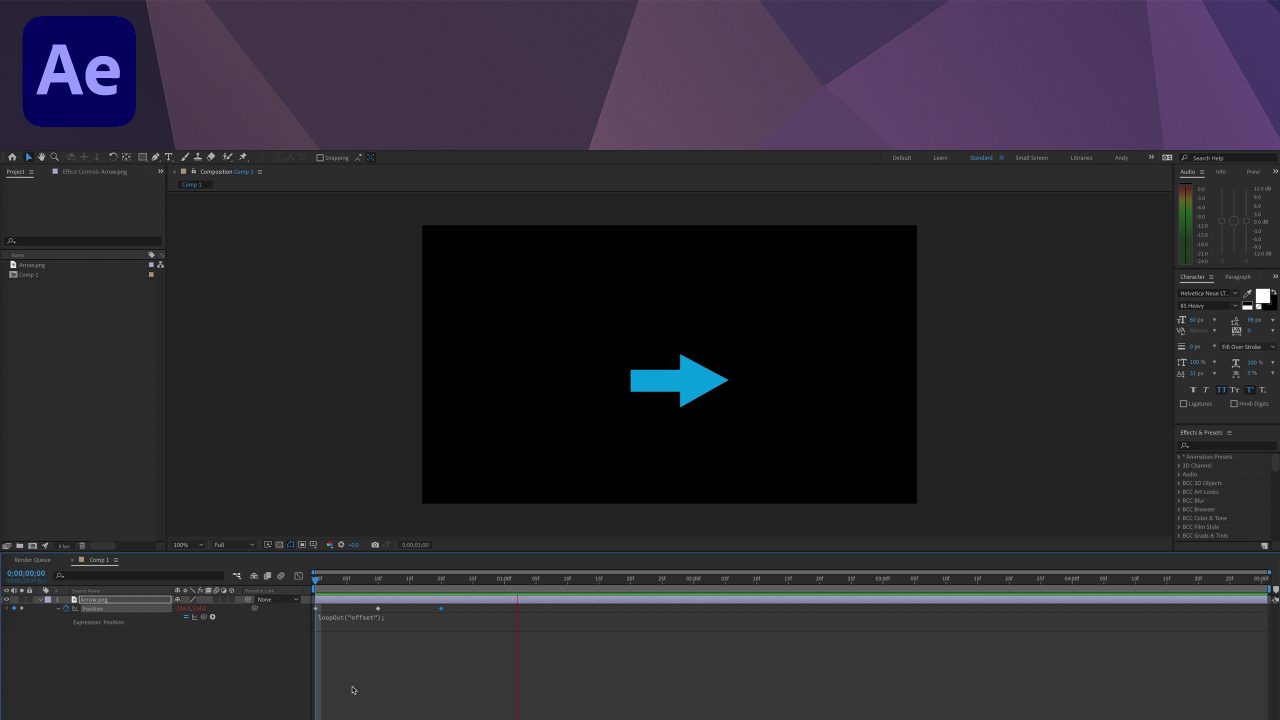Open the font family dropdown Helvetica Neue
The height and width of the screenshot is (720, 1280).
(x=1209, y=293)
